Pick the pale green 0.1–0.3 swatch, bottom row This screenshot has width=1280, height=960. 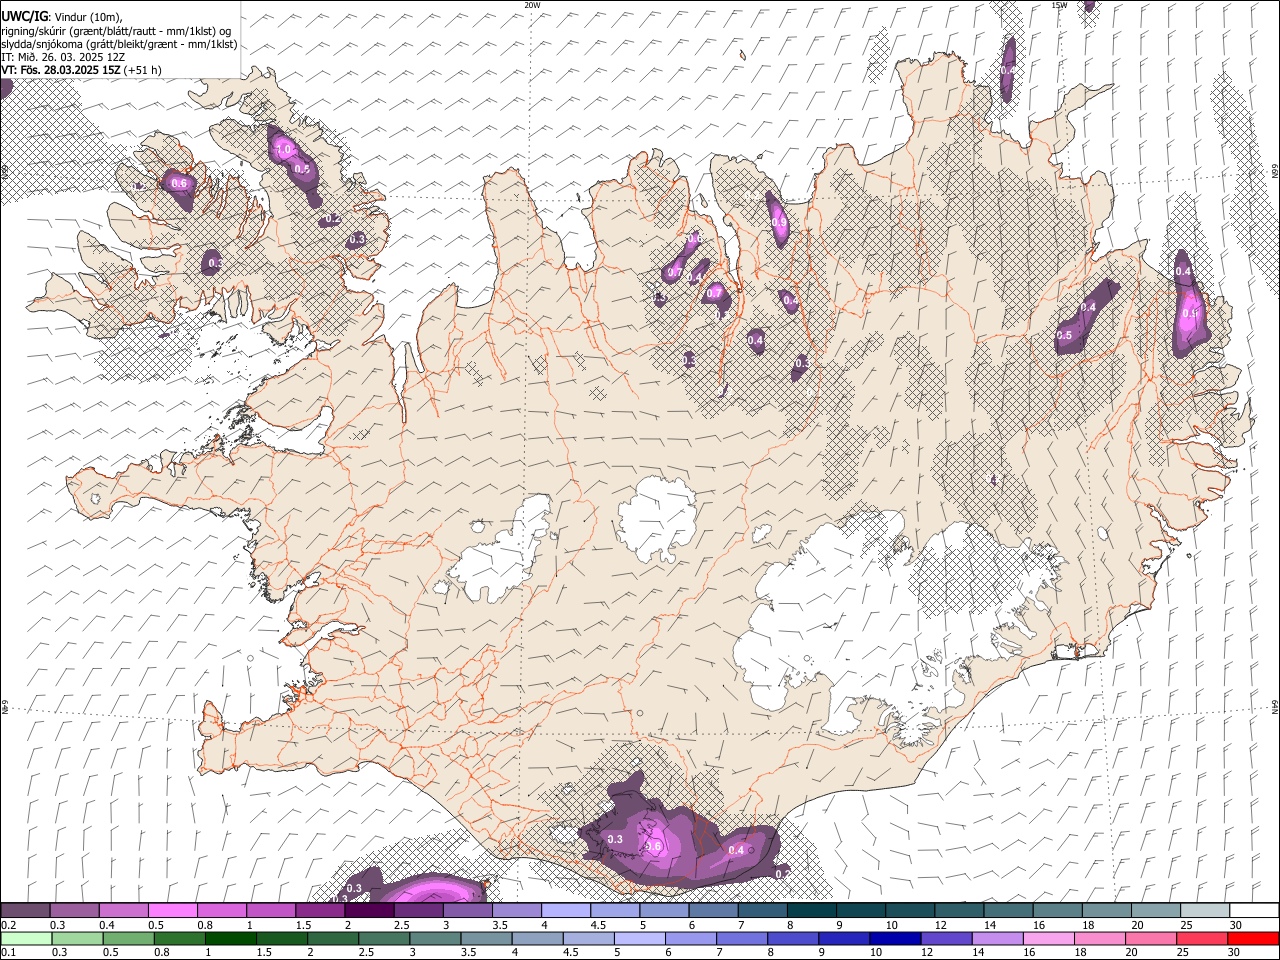pos(26,939)
